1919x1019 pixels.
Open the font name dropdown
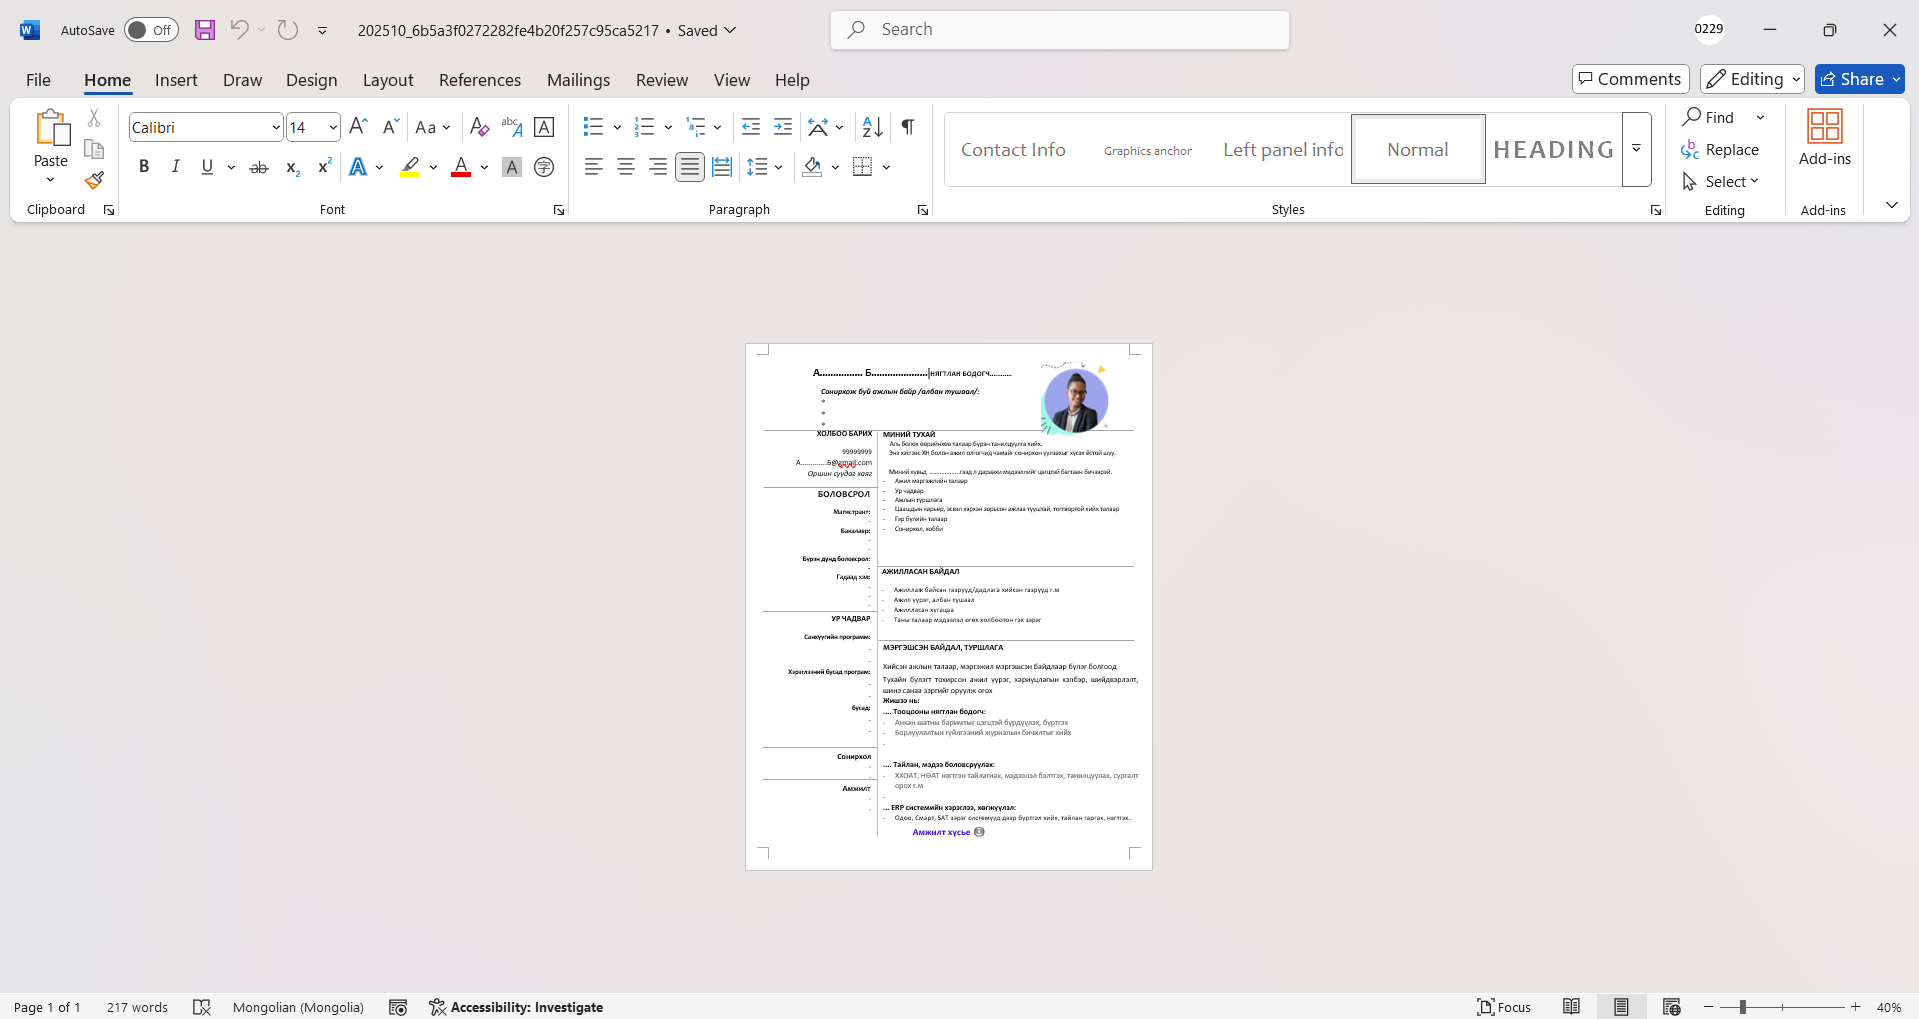click(276, 127)
